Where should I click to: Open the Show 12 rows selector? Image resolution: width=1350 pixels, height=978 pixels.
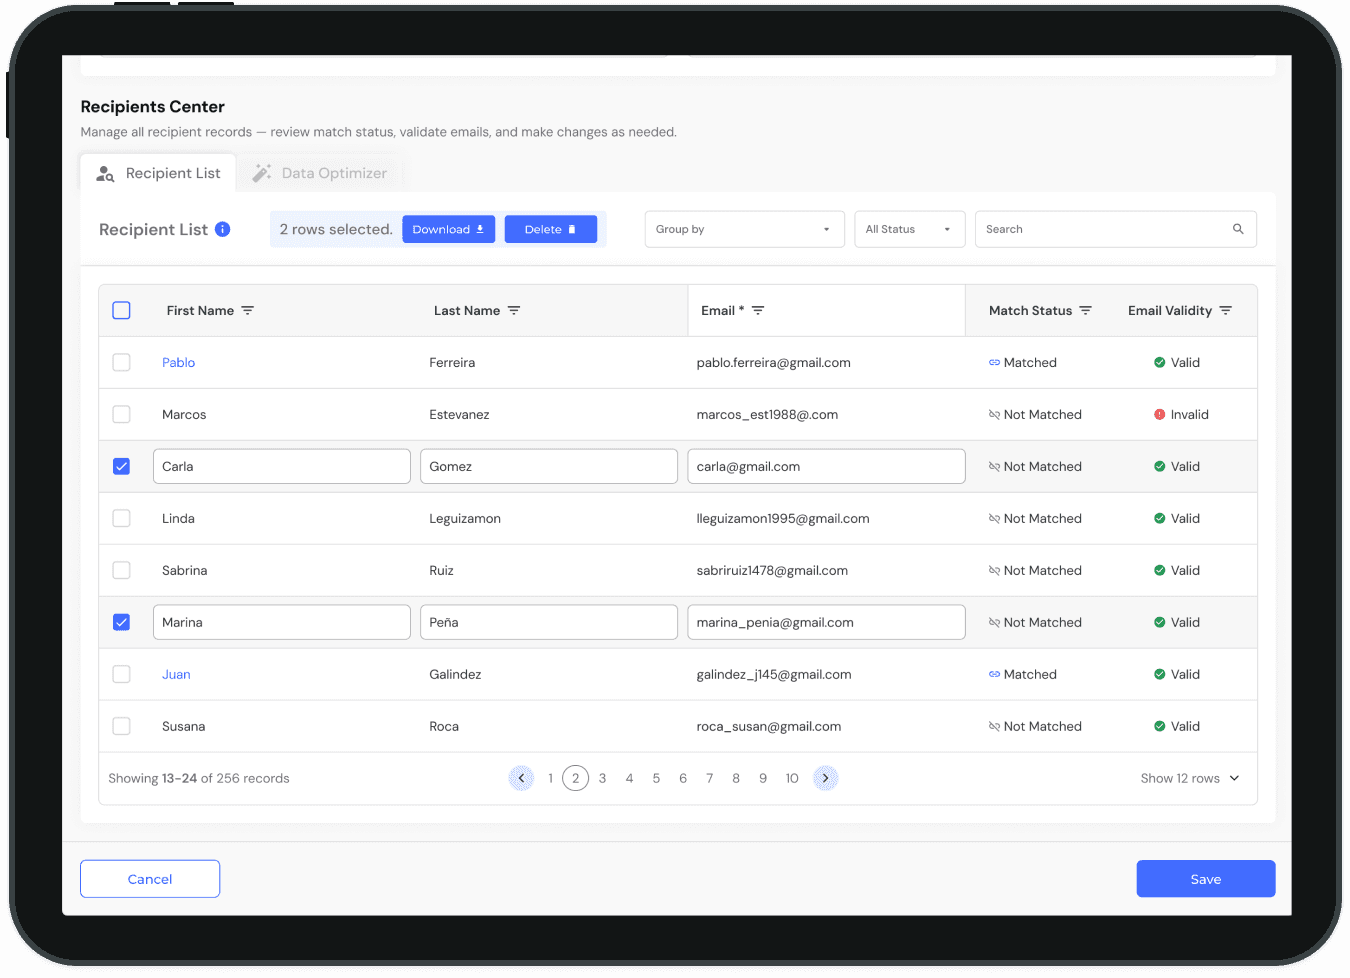(1190, 778)
